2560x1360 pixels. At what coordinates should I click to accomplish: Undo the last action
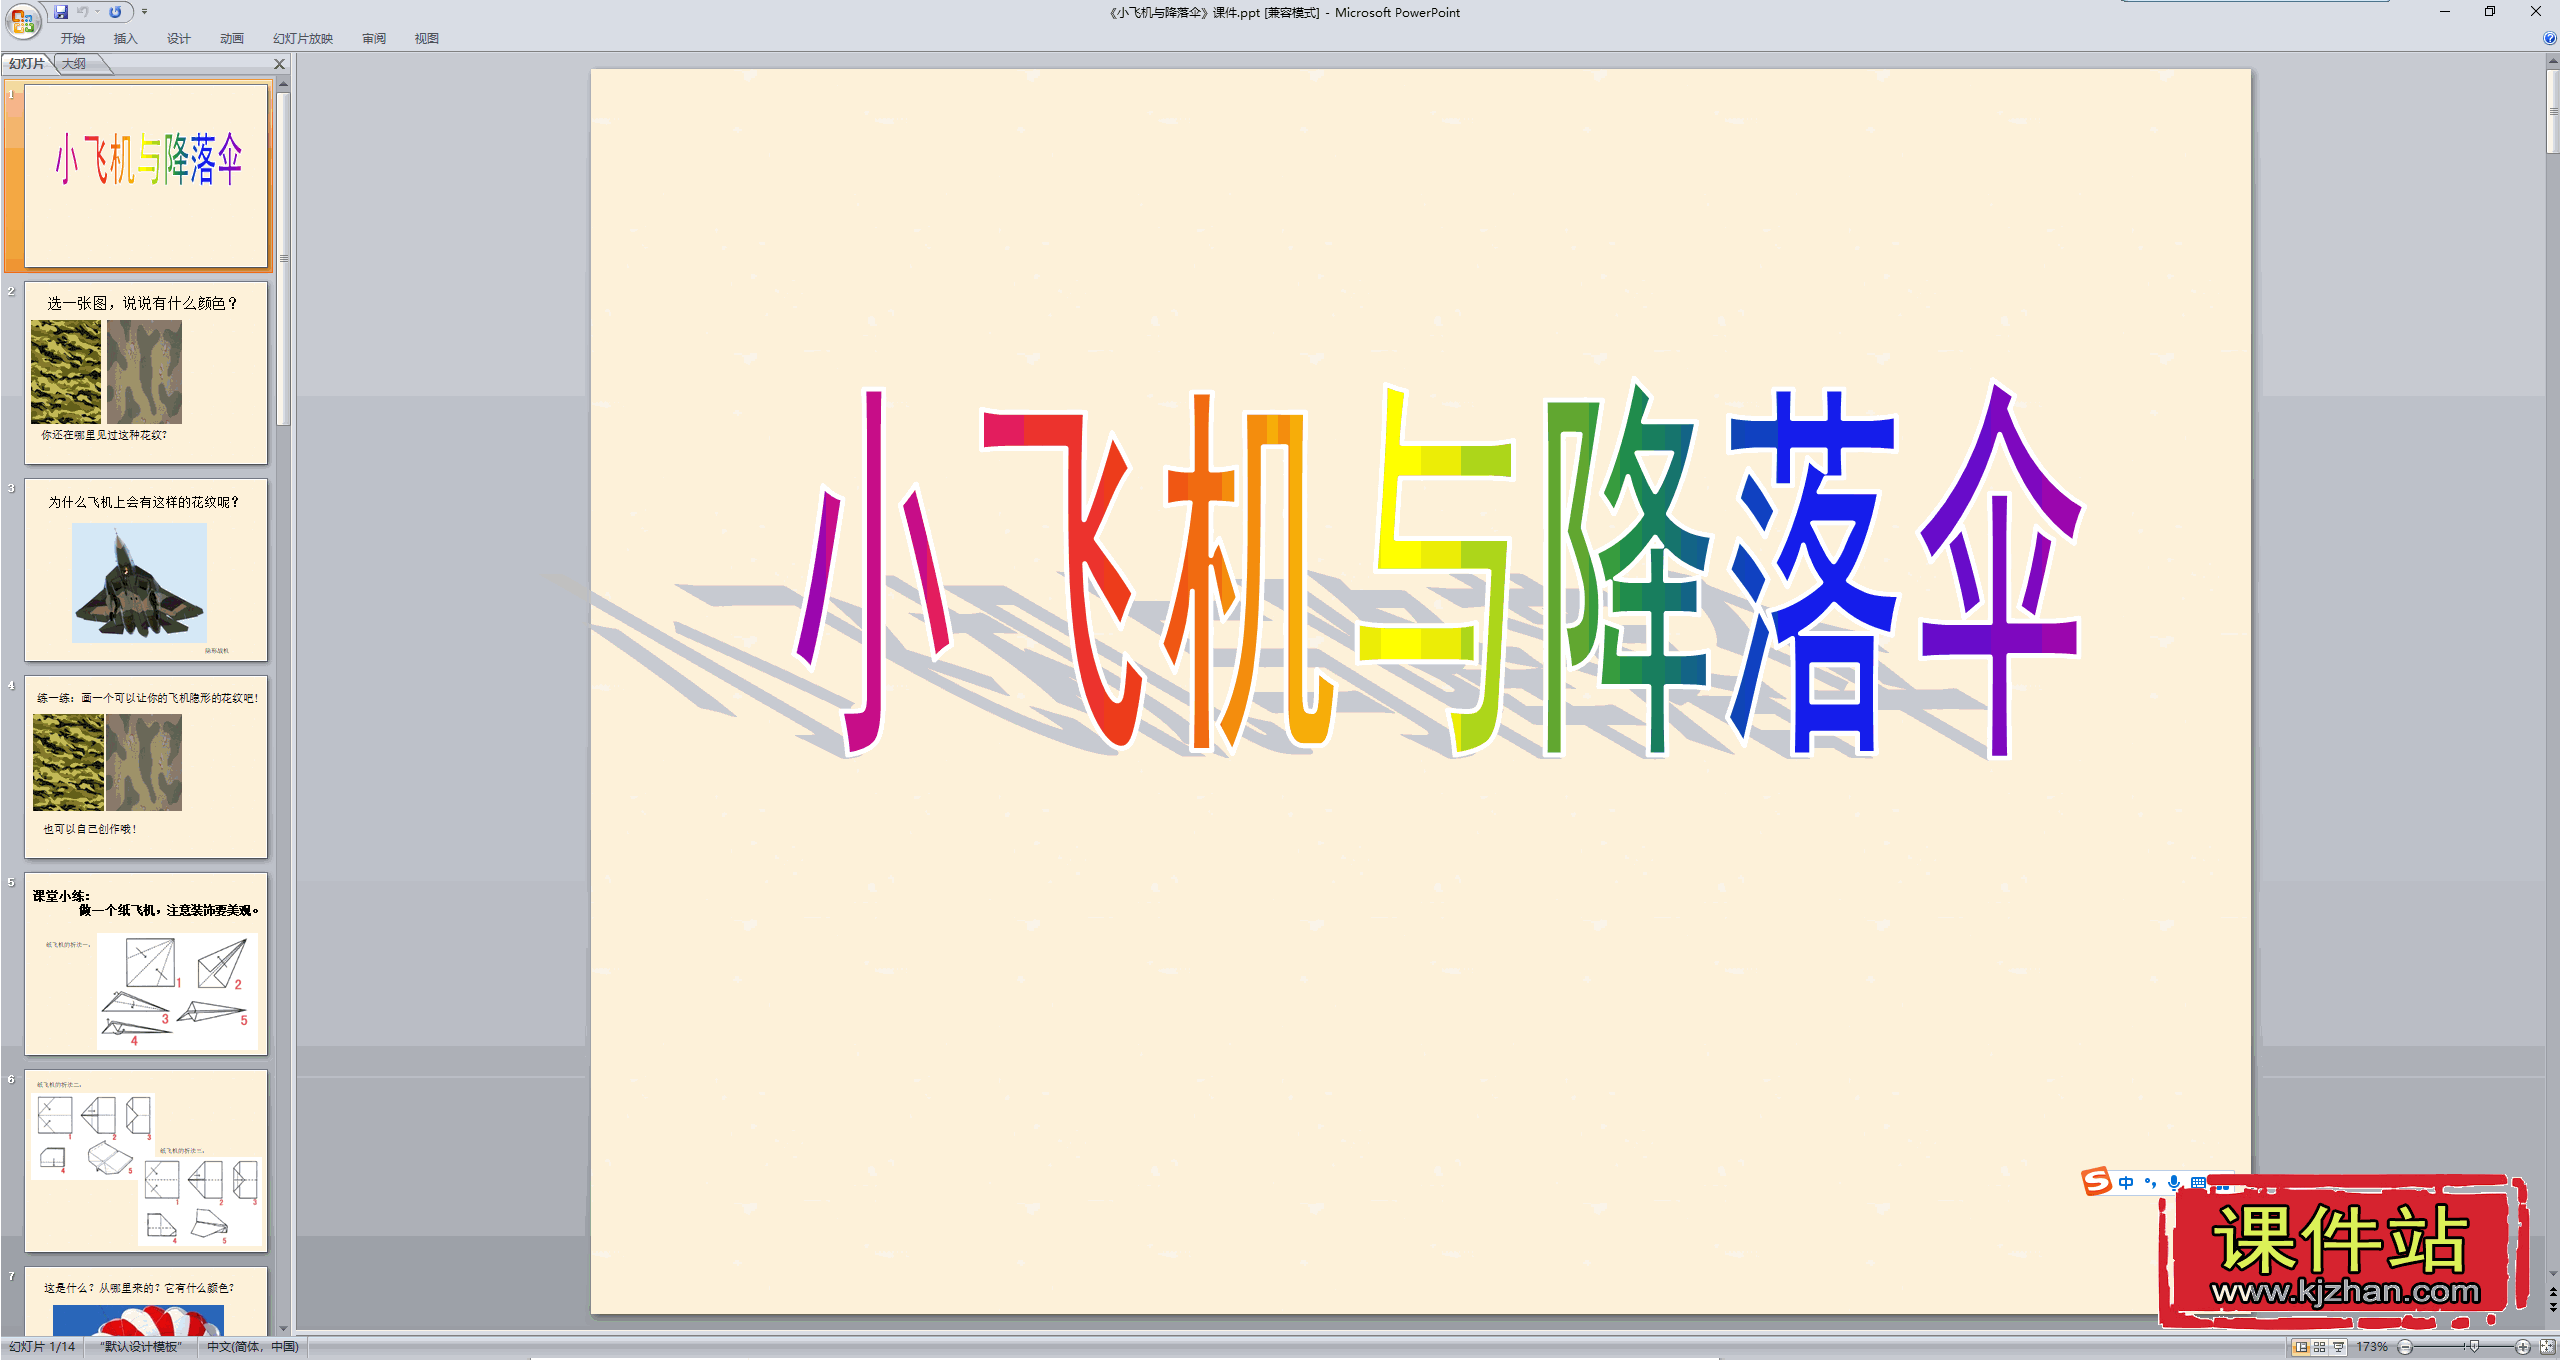pyautogui.click(x=83, y=12)
